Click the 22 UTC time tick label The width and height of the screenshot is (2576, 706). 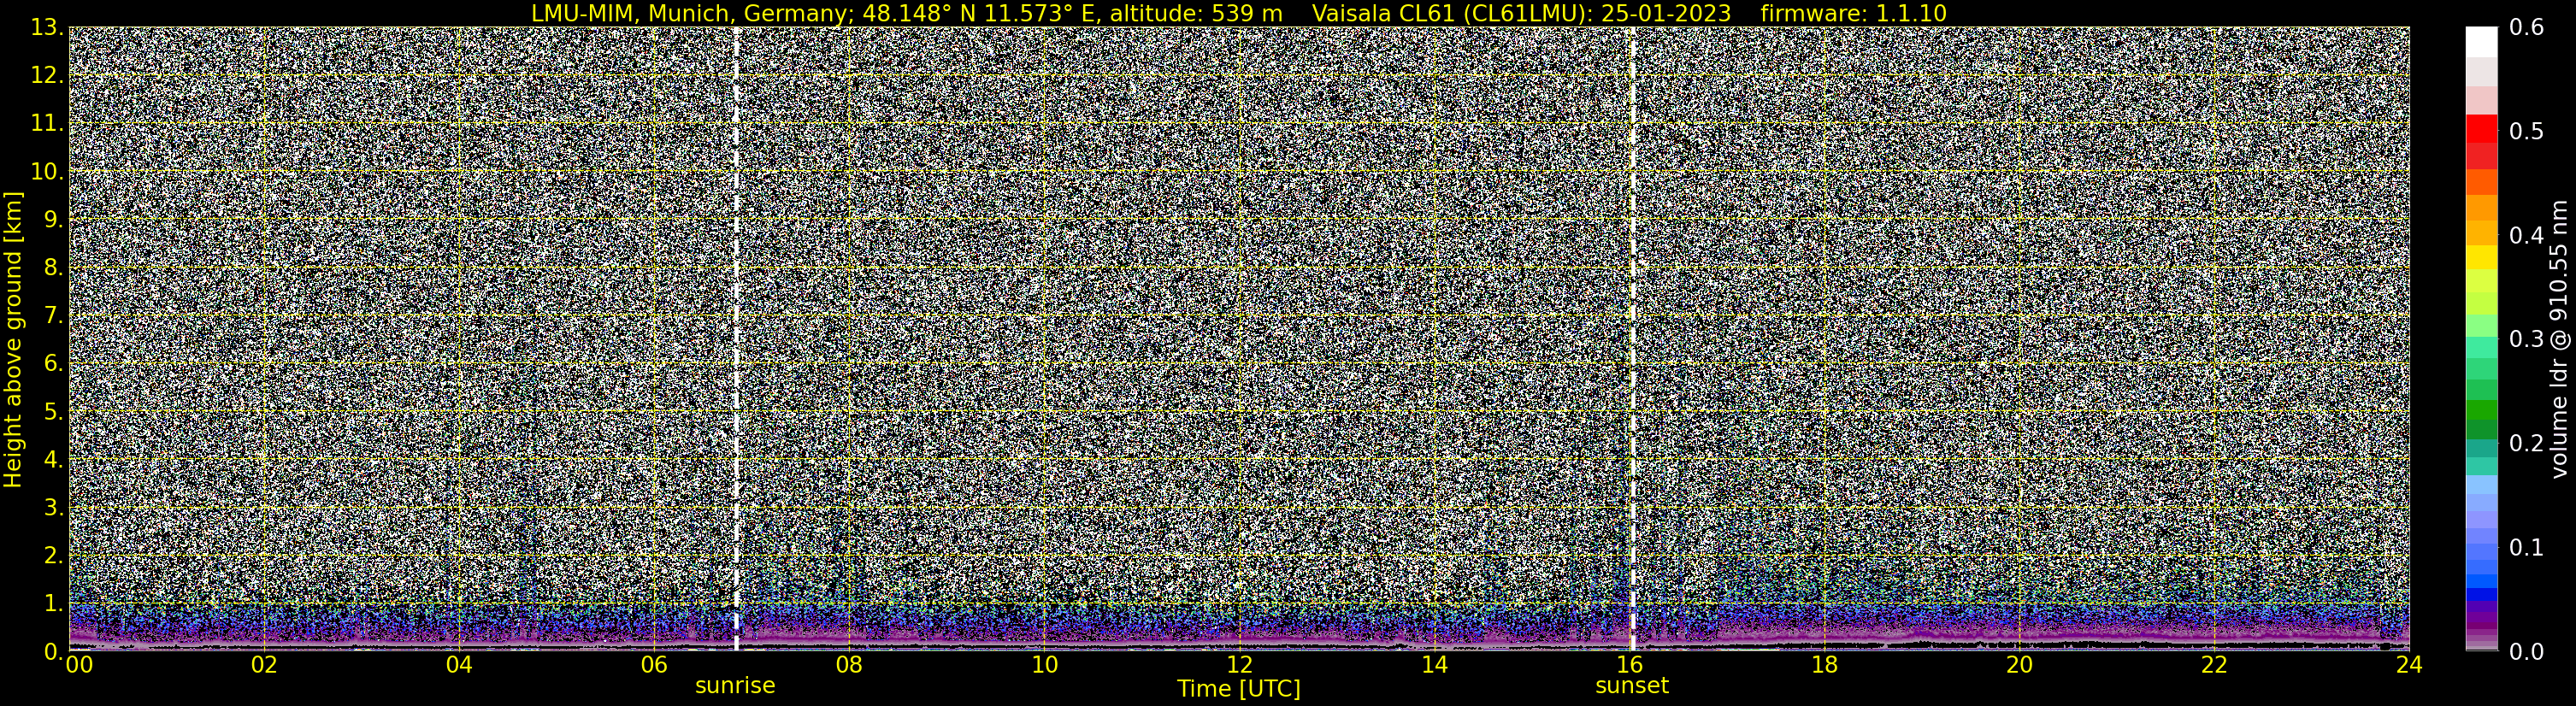point(2214,666)
